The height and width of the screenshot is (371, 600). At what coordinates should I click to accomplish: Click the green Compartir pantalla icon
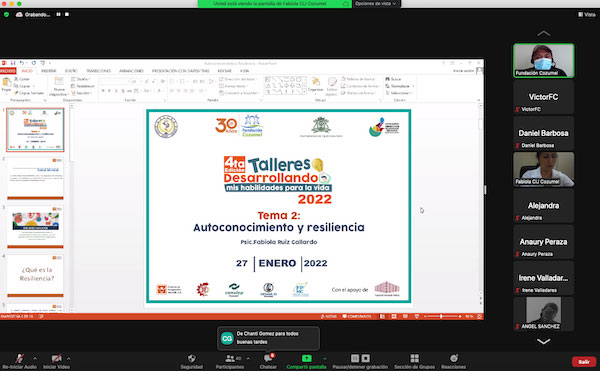[x=307, y=358]
